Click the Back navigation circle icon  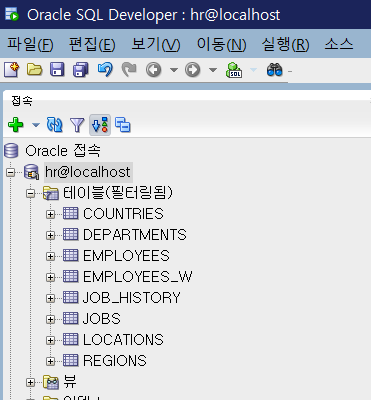[x=154, y=70]
